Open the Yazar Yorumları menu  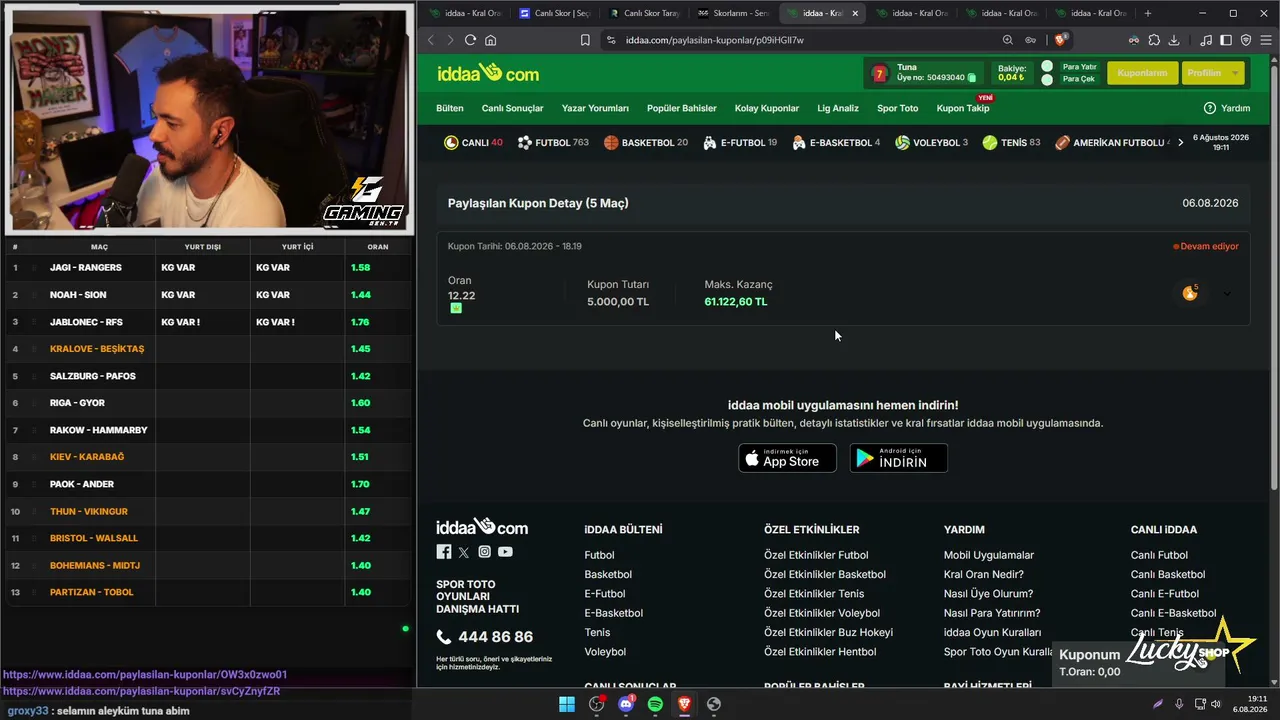595,108
